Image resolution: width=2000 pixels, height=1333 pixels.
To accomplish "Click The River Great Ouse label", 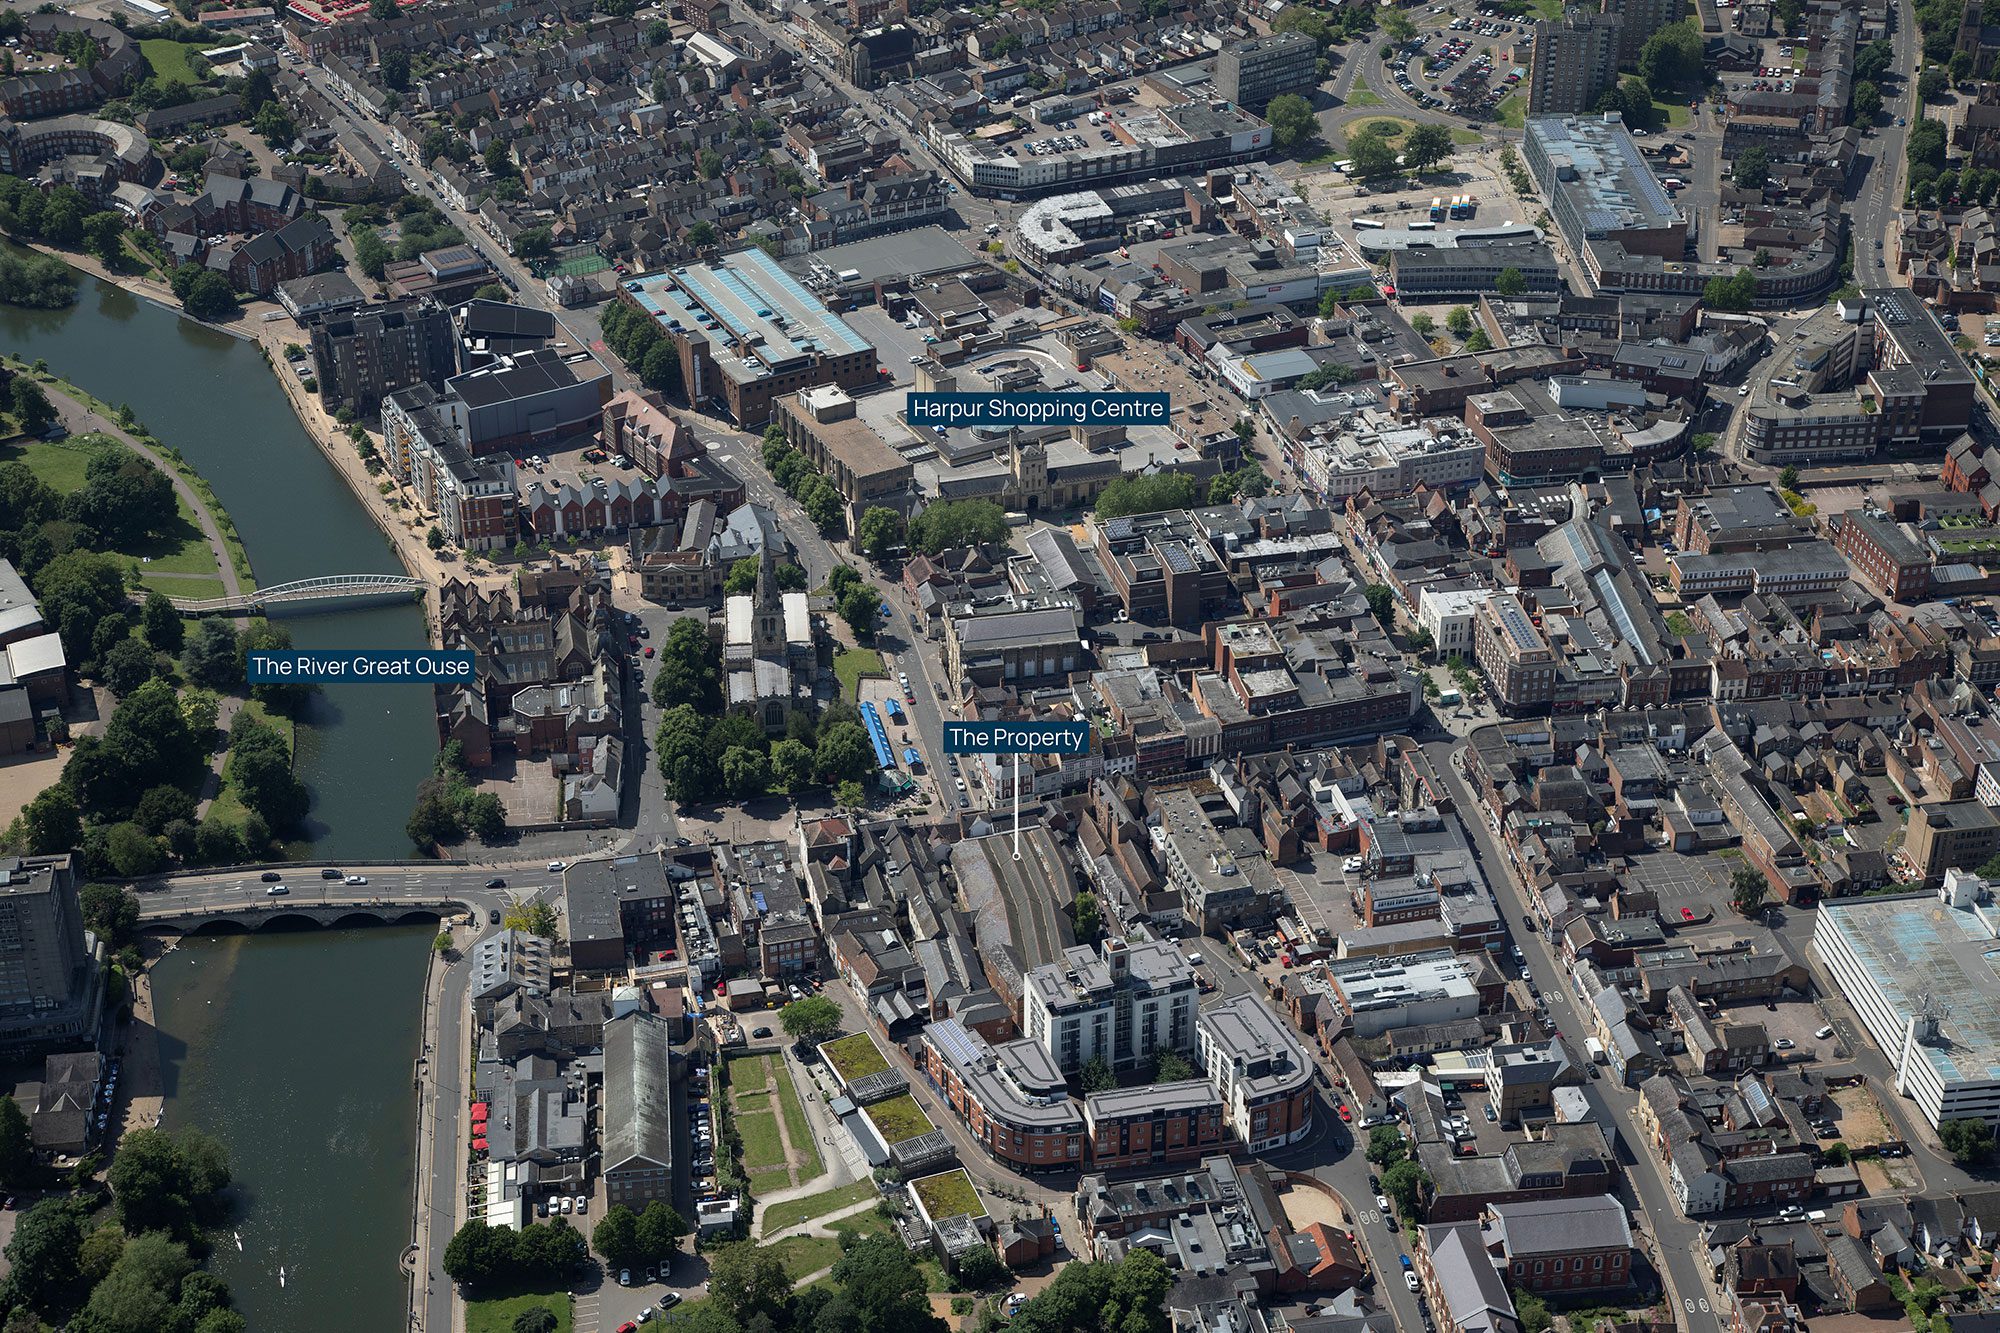I will [360, 666].
